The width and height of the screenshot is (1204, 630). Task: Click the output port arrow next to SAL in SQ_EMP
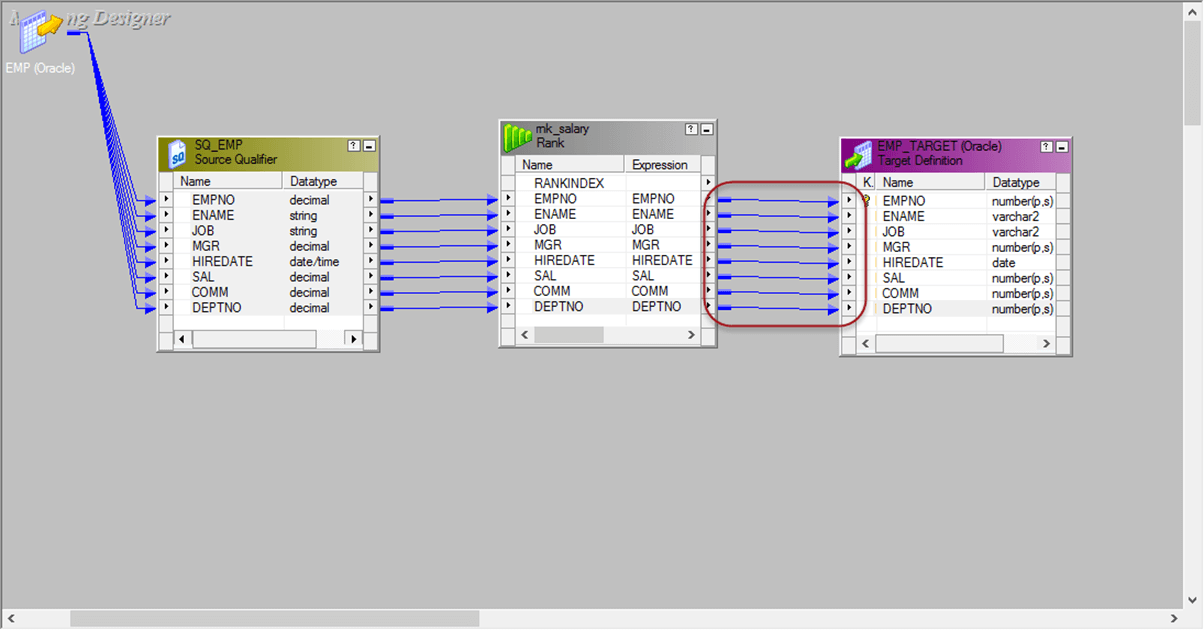pyautogui.click(x=370, y=276)
